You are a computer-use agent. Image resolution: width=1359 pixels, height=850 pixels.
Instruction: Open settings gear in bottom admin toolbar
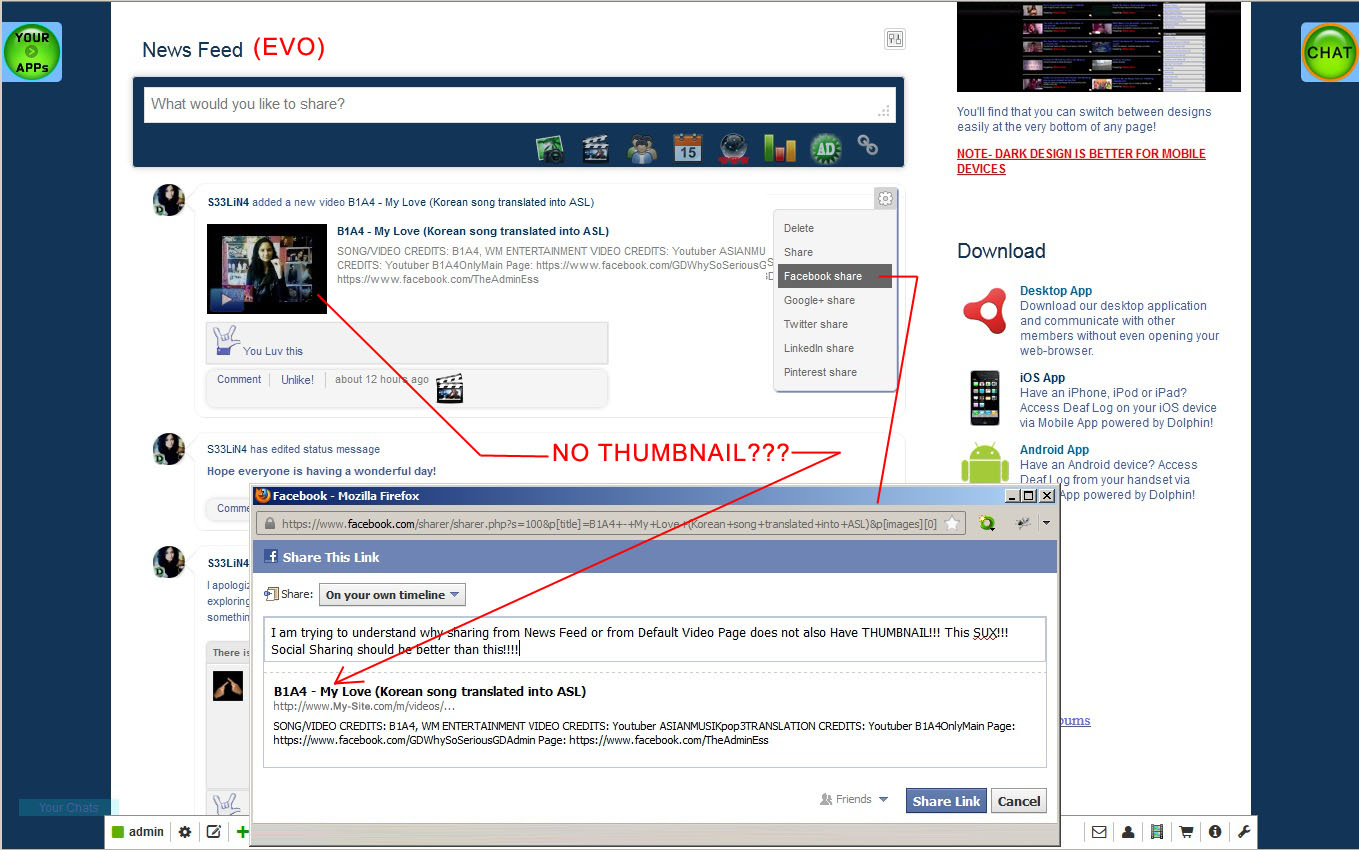tap(185, 832)
